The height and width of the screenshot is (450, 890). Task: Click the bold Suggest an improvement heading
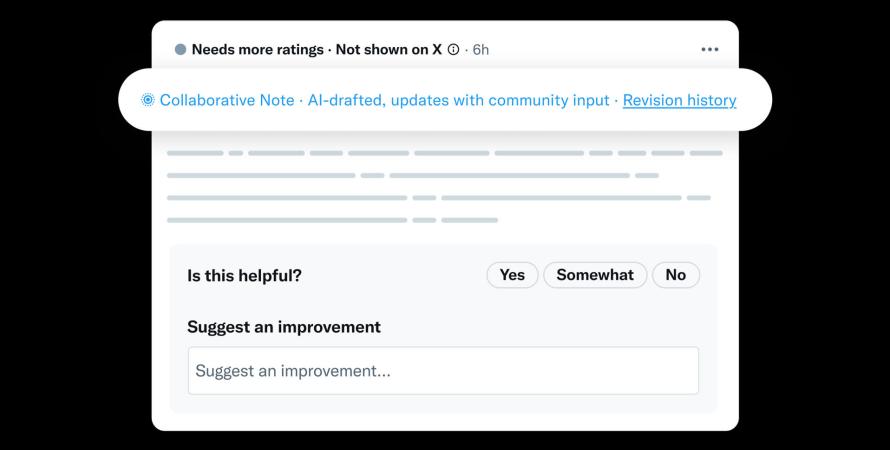[284, 327]
